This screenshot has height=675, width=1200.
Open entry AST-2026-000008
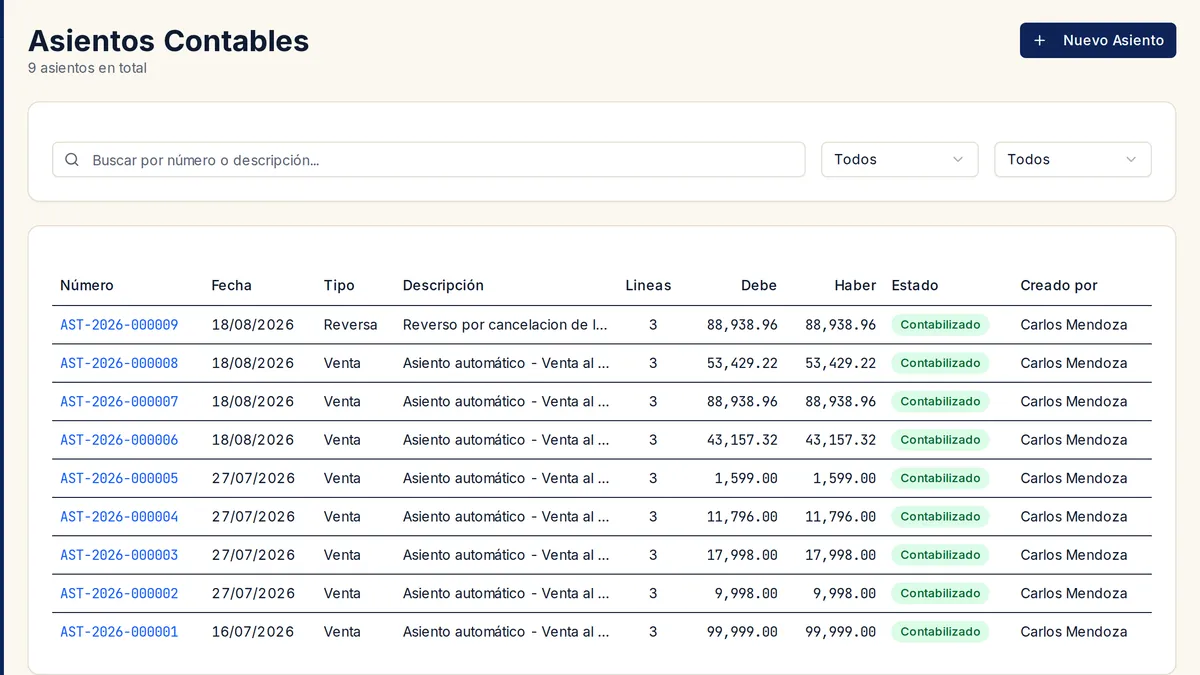click(119, 363)
